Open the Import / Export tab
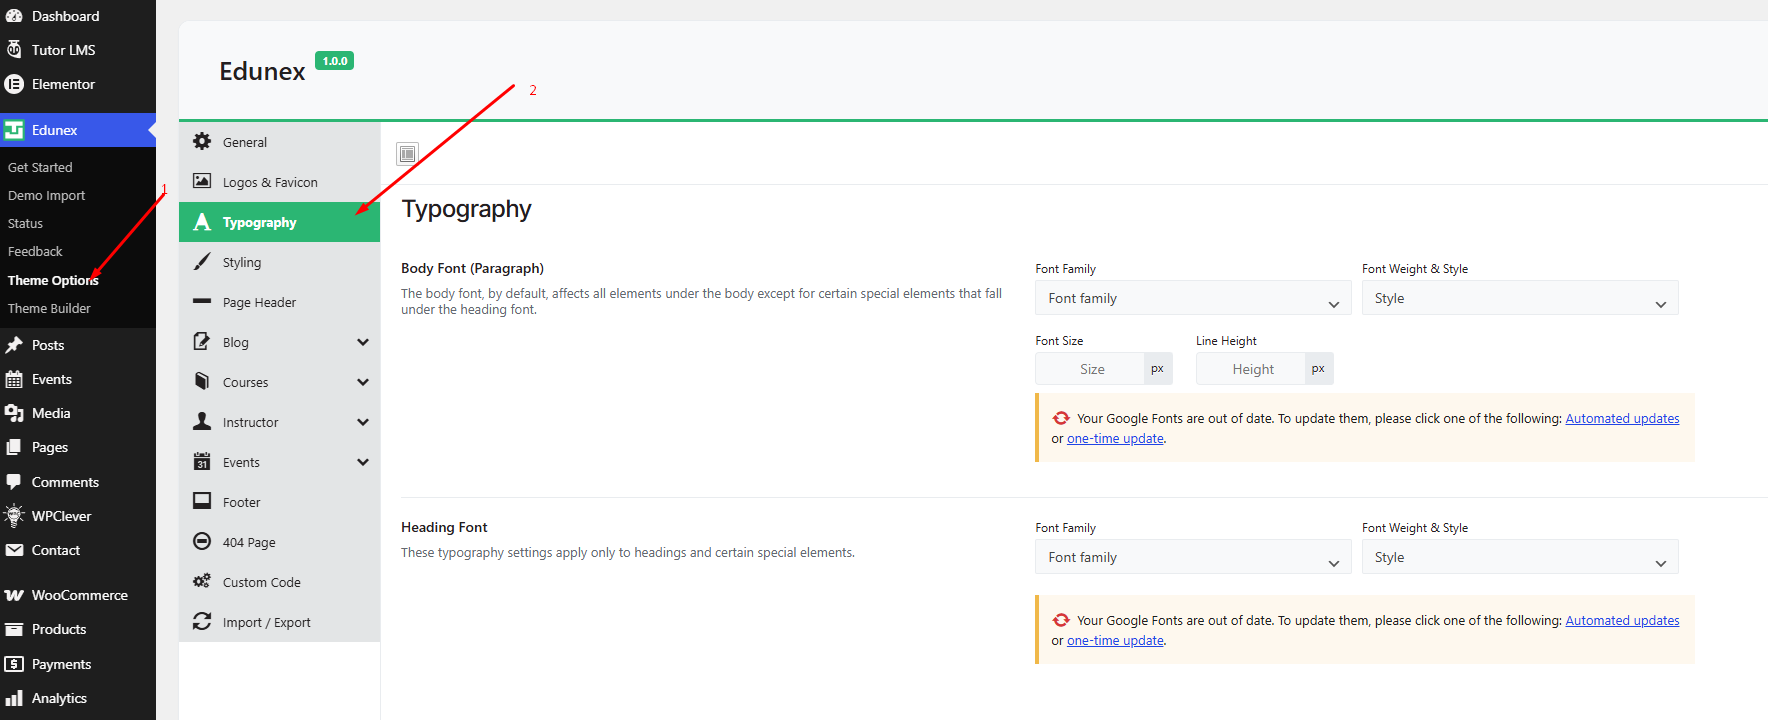 point(279,622)
